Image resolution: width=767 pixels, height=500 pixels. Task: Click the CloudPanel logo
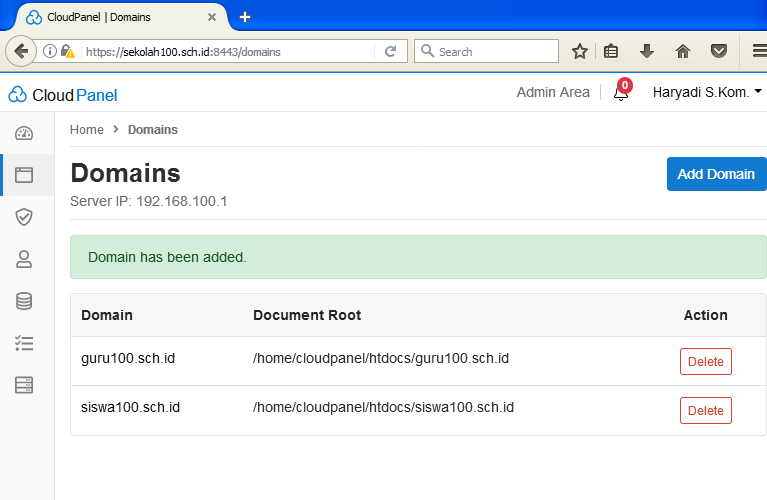point(63,95)
